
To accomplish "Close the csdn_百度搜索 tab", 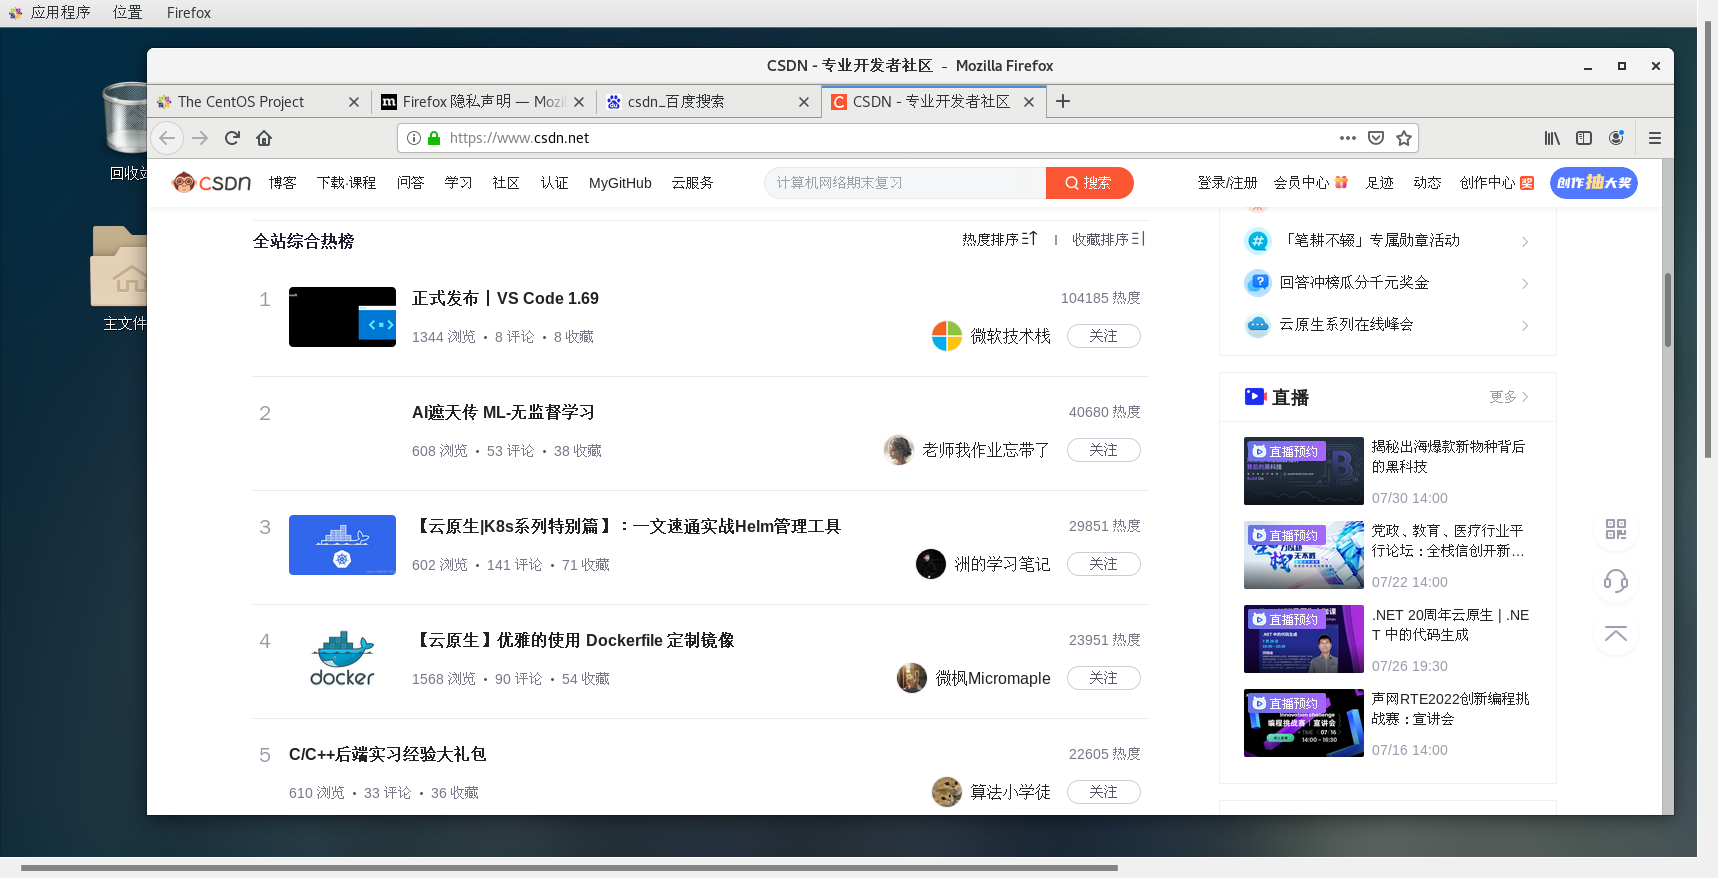I will [805, 102].
